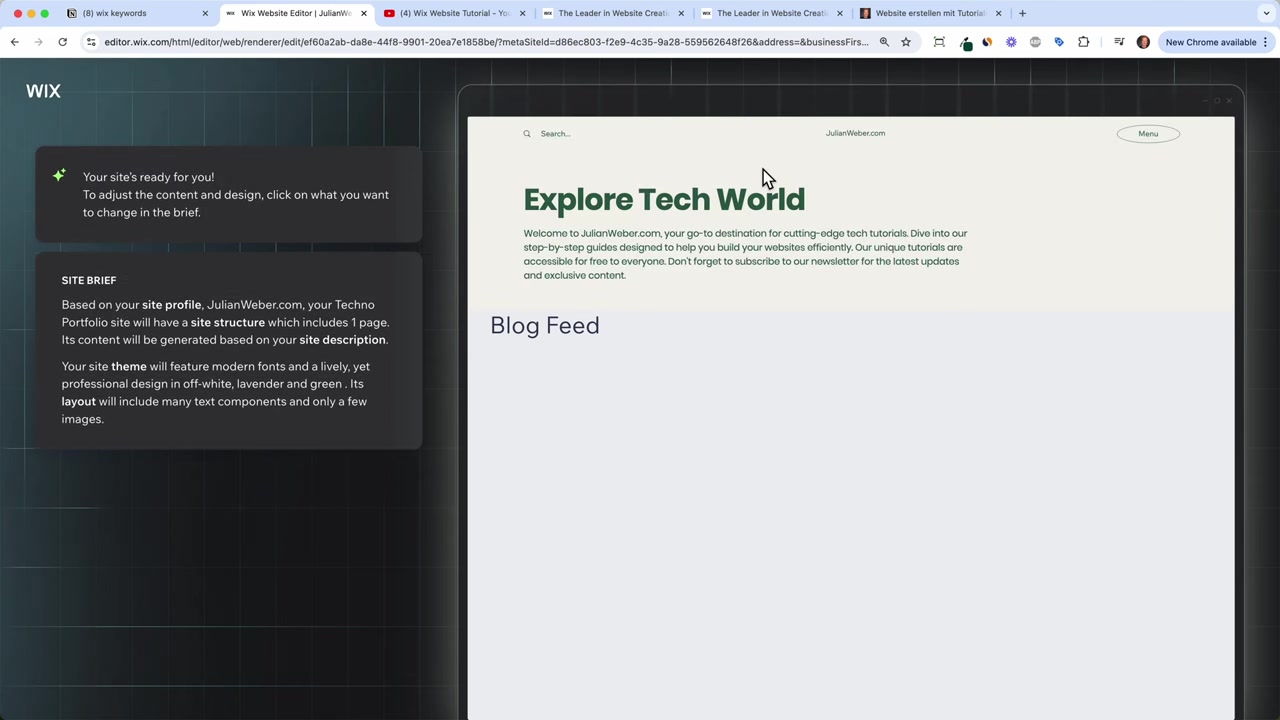Screen dimensions: 1280x720
Task: Click the Wix logo
Action: coord(43,91)
